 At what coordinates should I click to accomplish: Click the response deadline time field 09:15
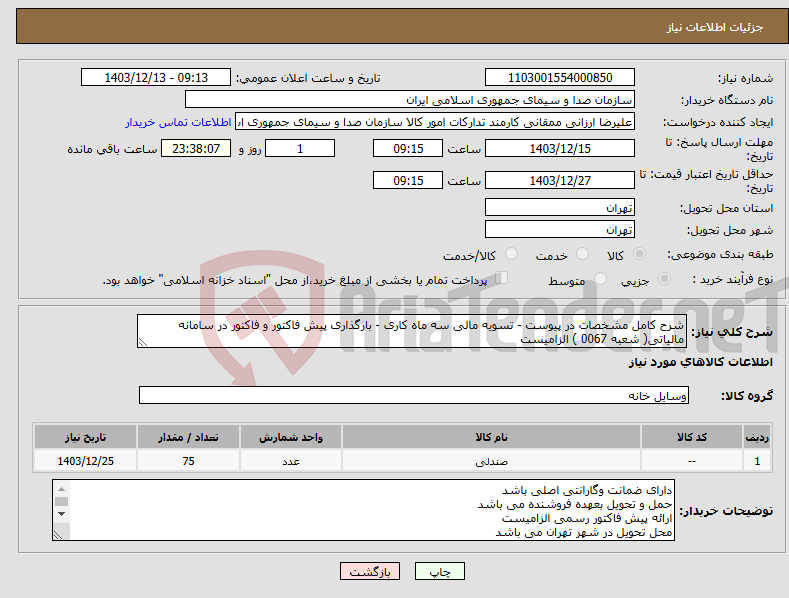coord(408,148)
